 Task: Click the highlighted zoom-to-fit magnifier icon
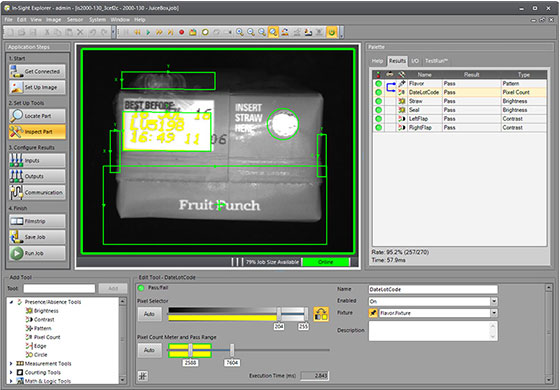[273, 32]
